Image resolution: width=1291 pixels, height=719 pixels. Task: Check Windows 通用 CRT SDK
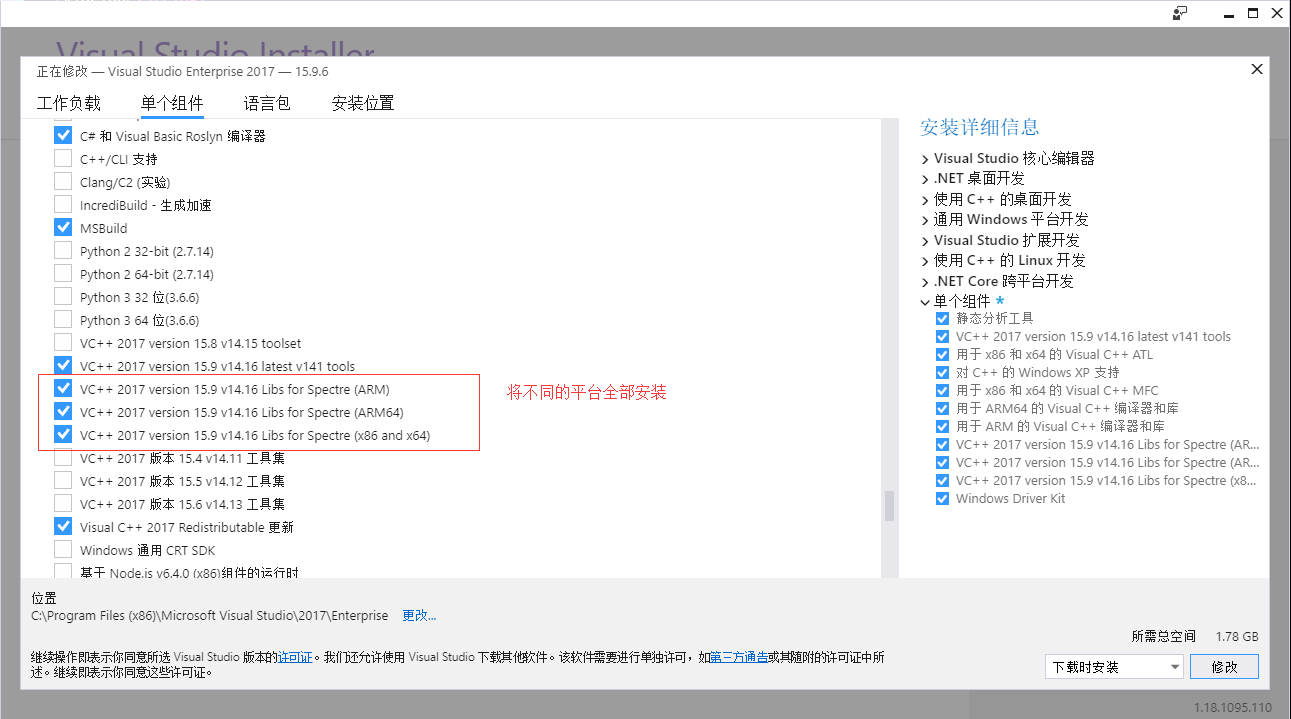(x=63, y=550)
